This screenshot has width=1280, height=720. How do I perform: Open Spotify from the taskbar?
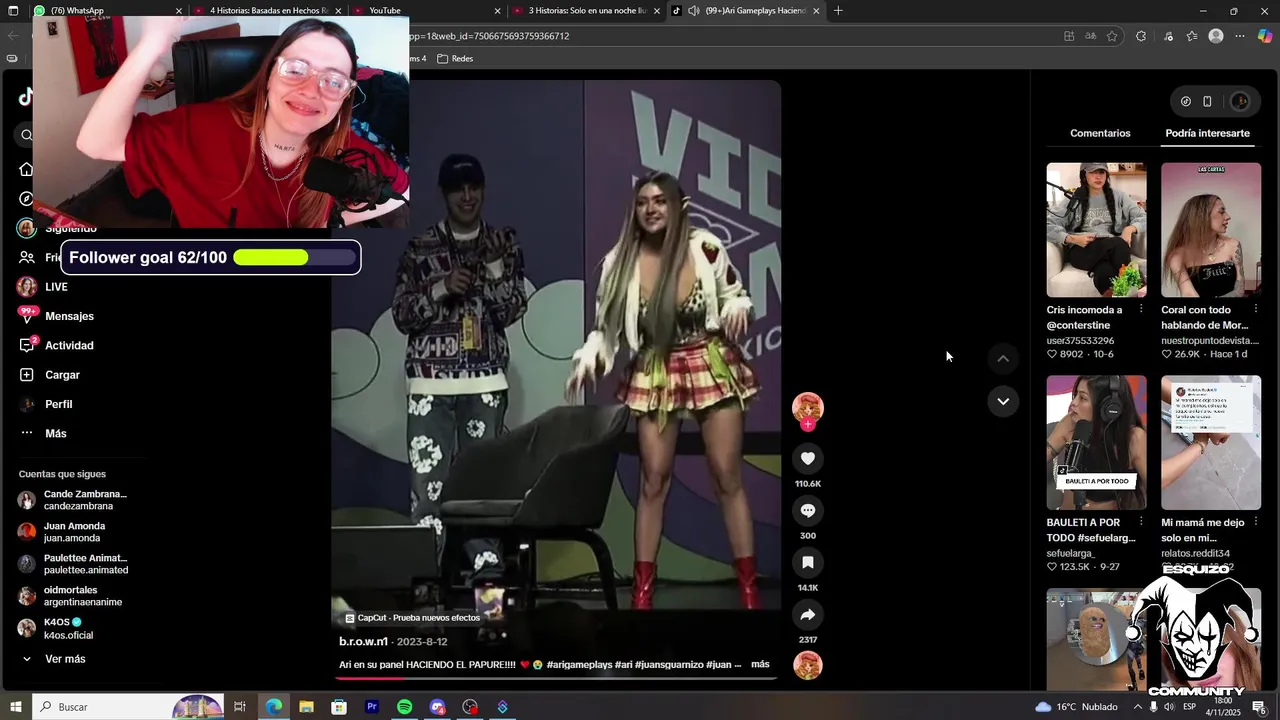pyautogui.click(x=404, y=707)
